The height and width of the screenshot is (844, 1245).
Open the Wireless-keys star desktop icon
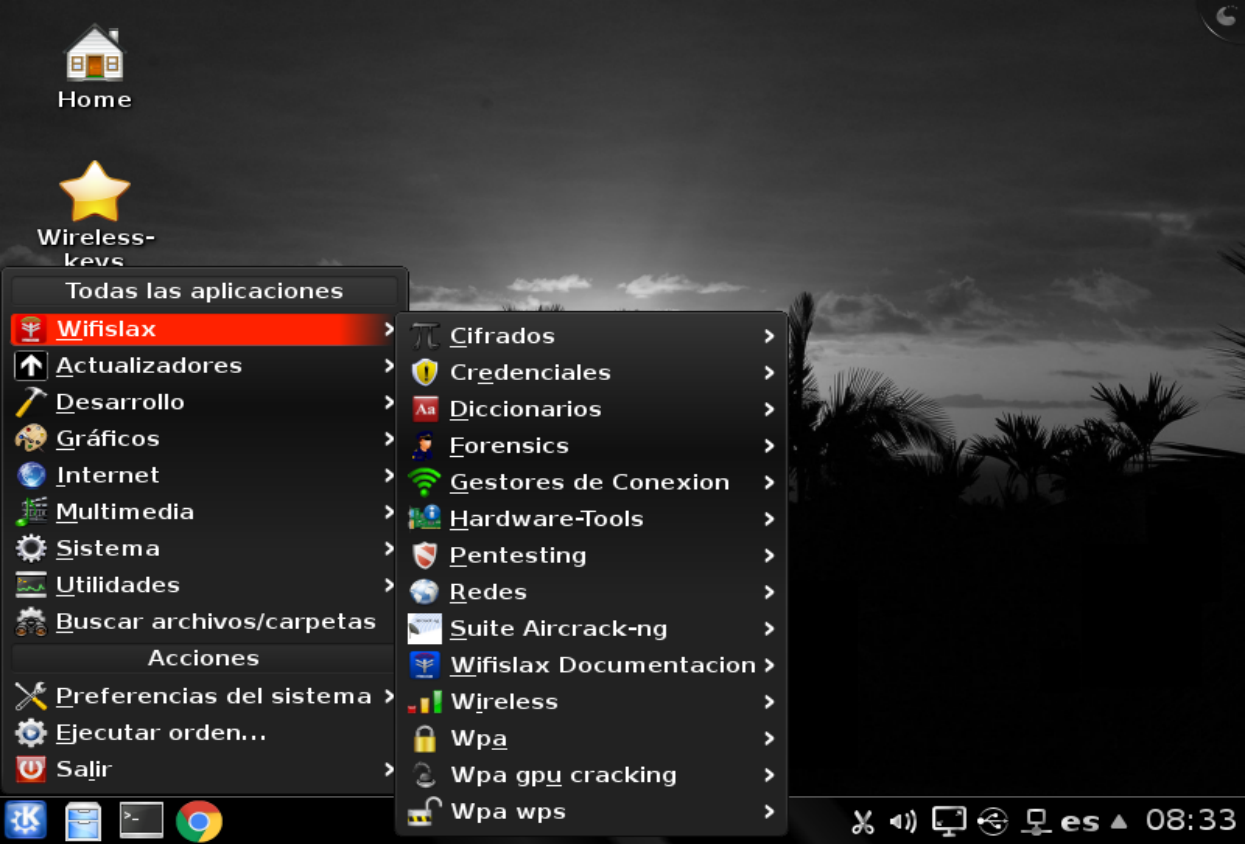click(94, 191)
